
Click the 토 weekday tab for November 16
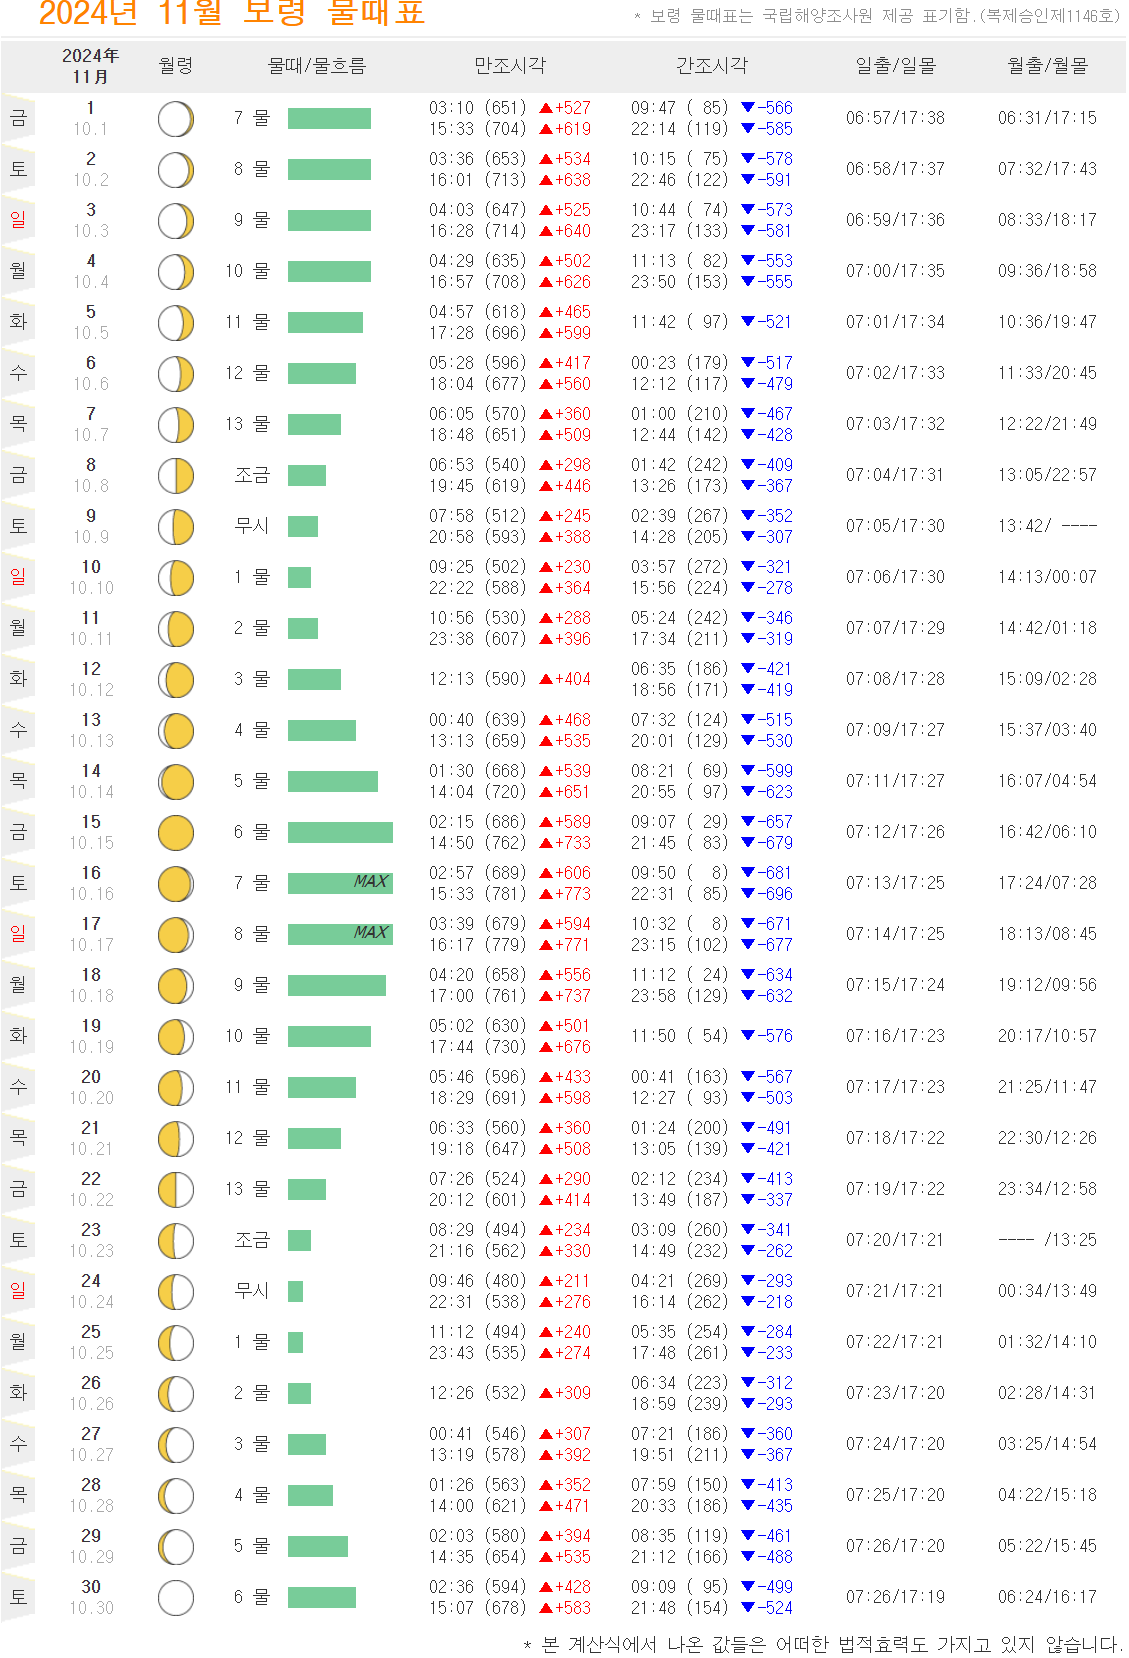(18, 884)
